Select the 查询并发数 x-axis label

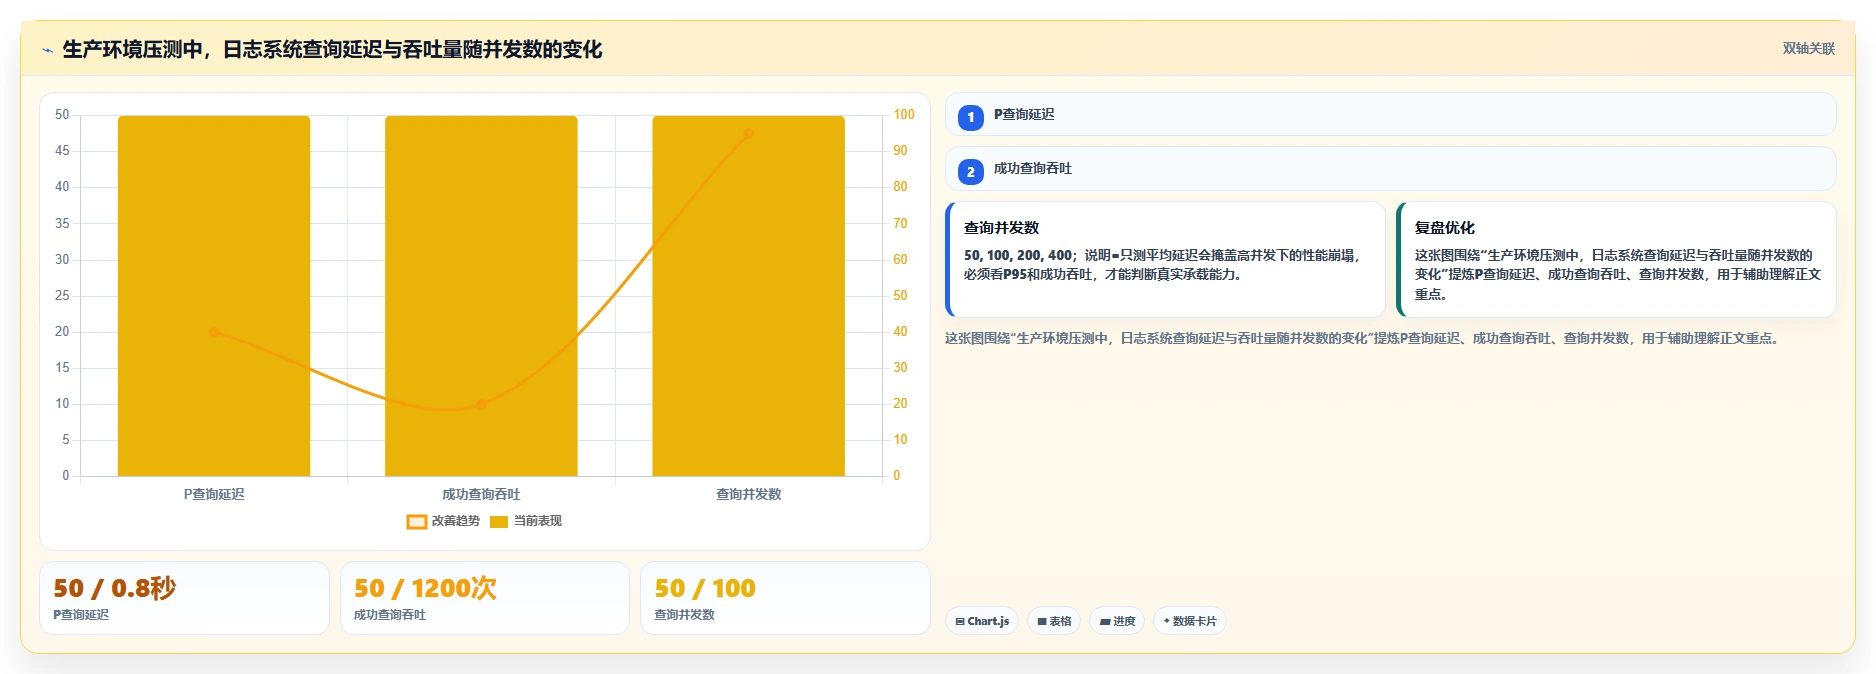pos(748,494)
